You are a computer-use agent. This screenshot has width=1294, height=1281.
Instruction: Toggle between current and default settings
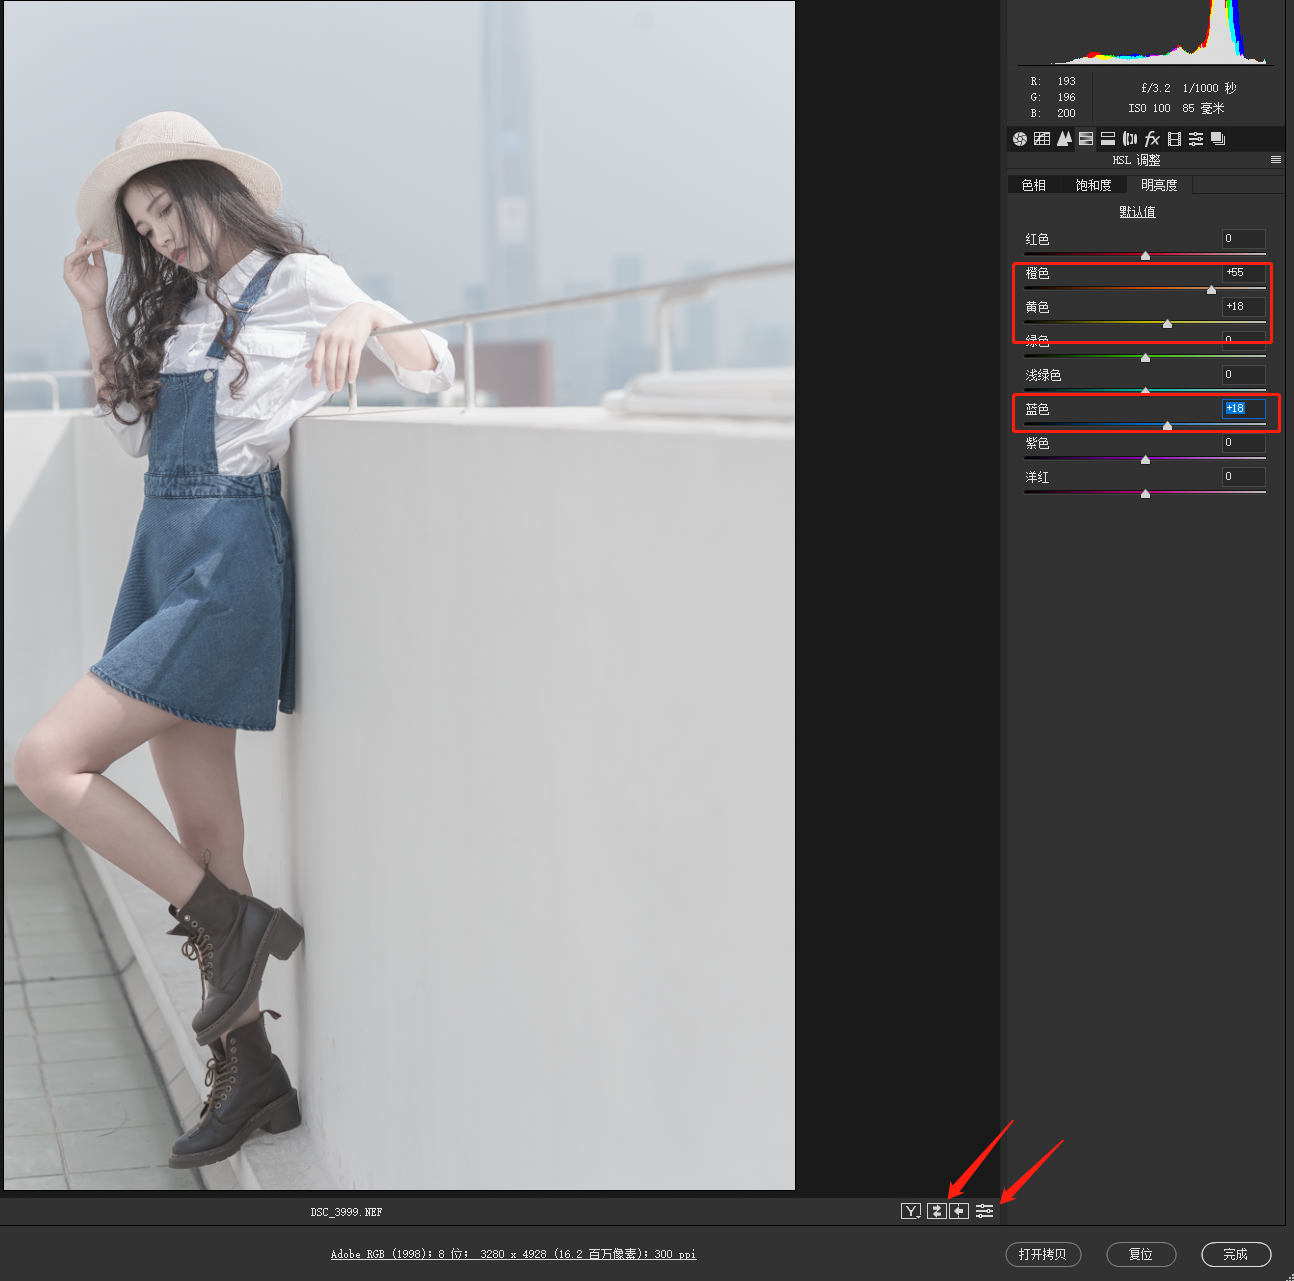point(985,1211)
